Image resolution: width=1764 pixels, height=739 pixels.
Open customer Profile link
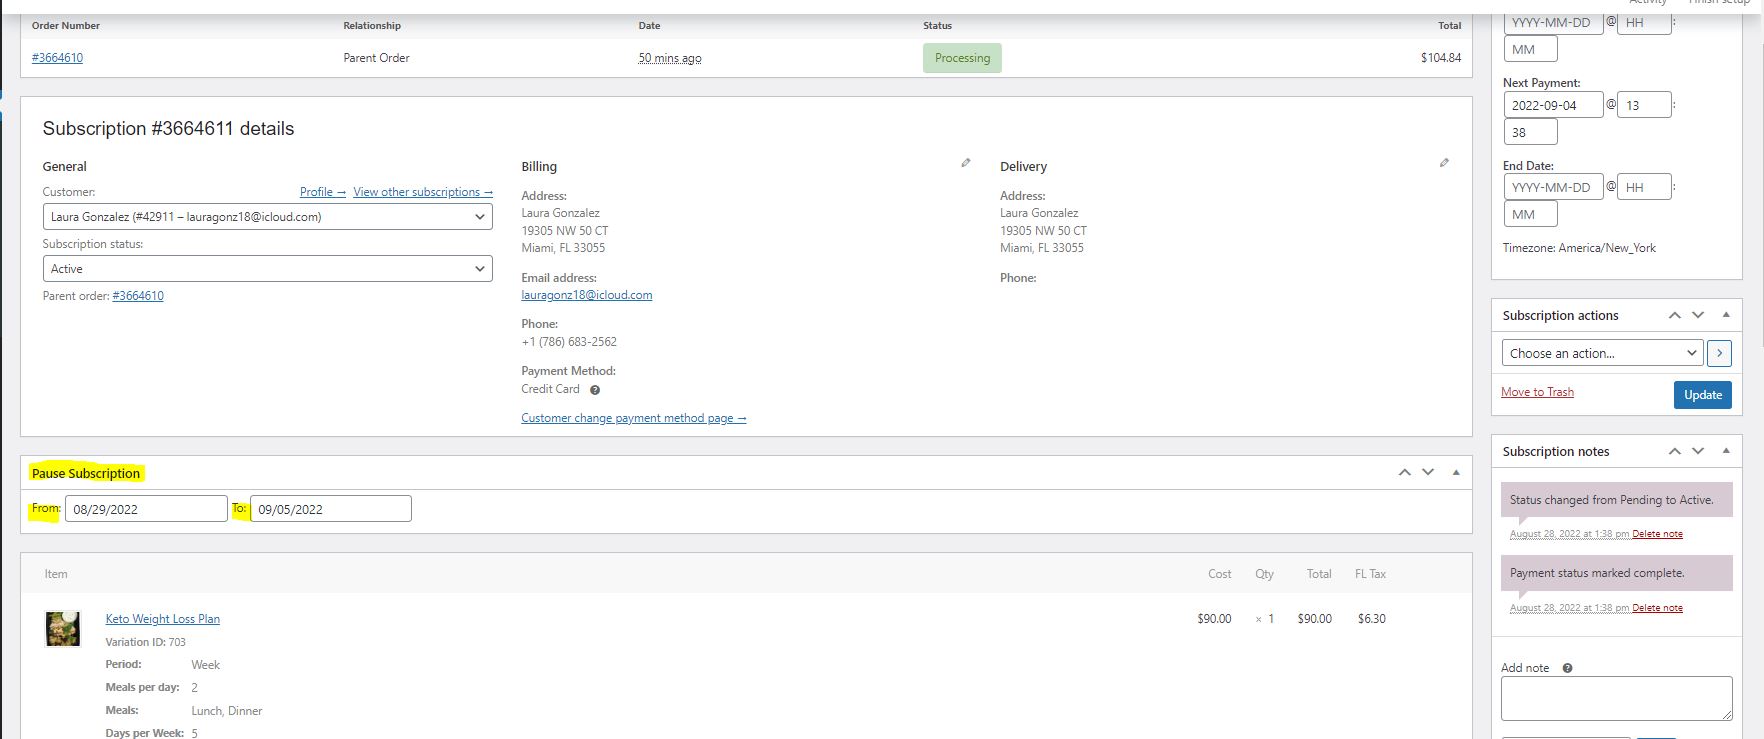click(322, 192)
